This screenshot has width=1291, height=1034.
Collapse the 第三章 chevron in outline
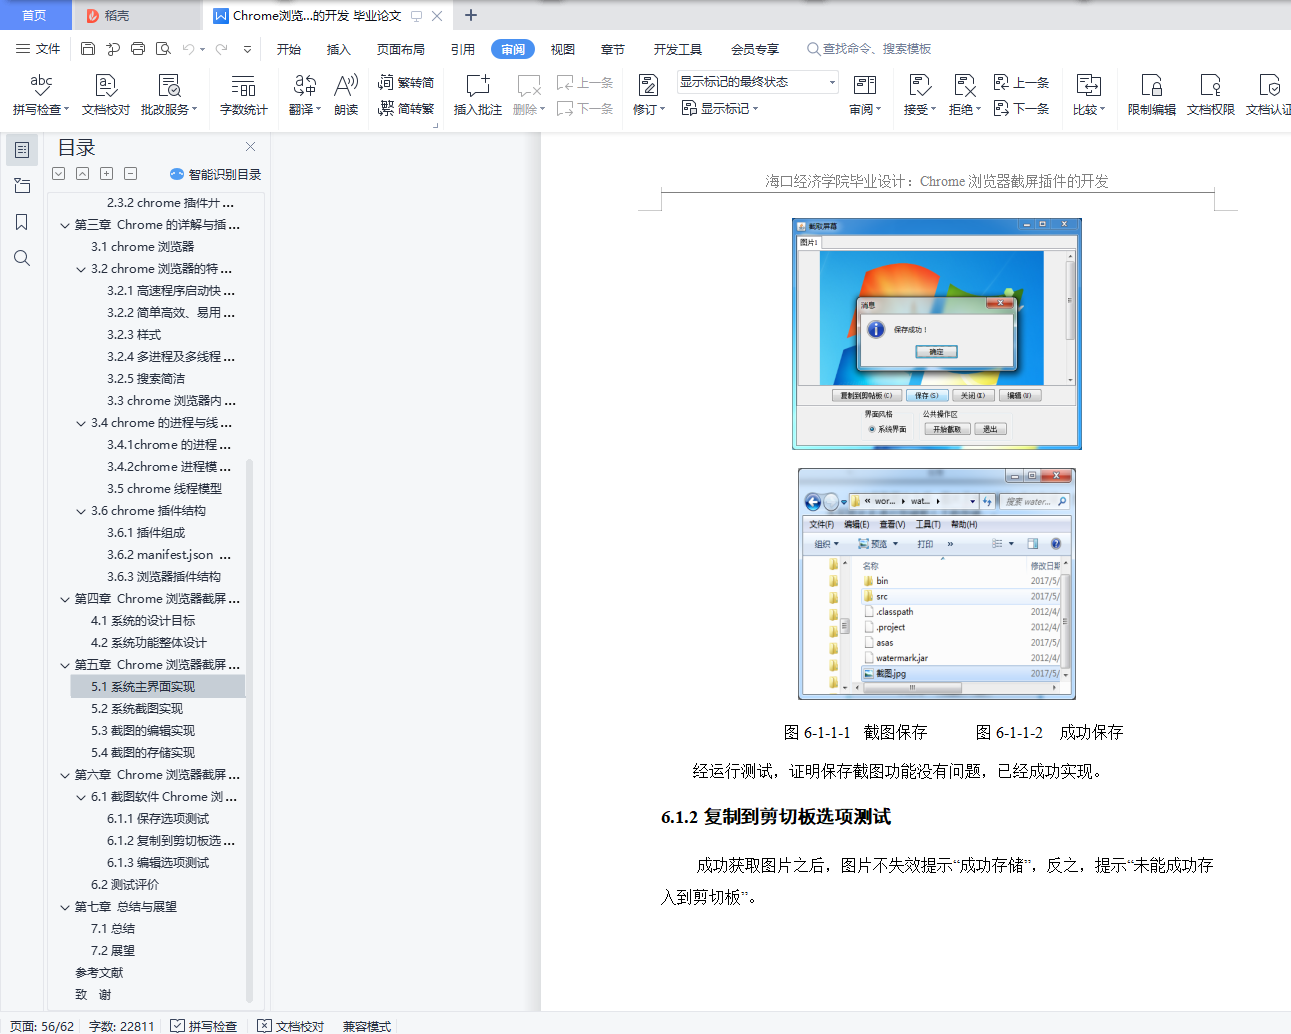coord(65,225)
